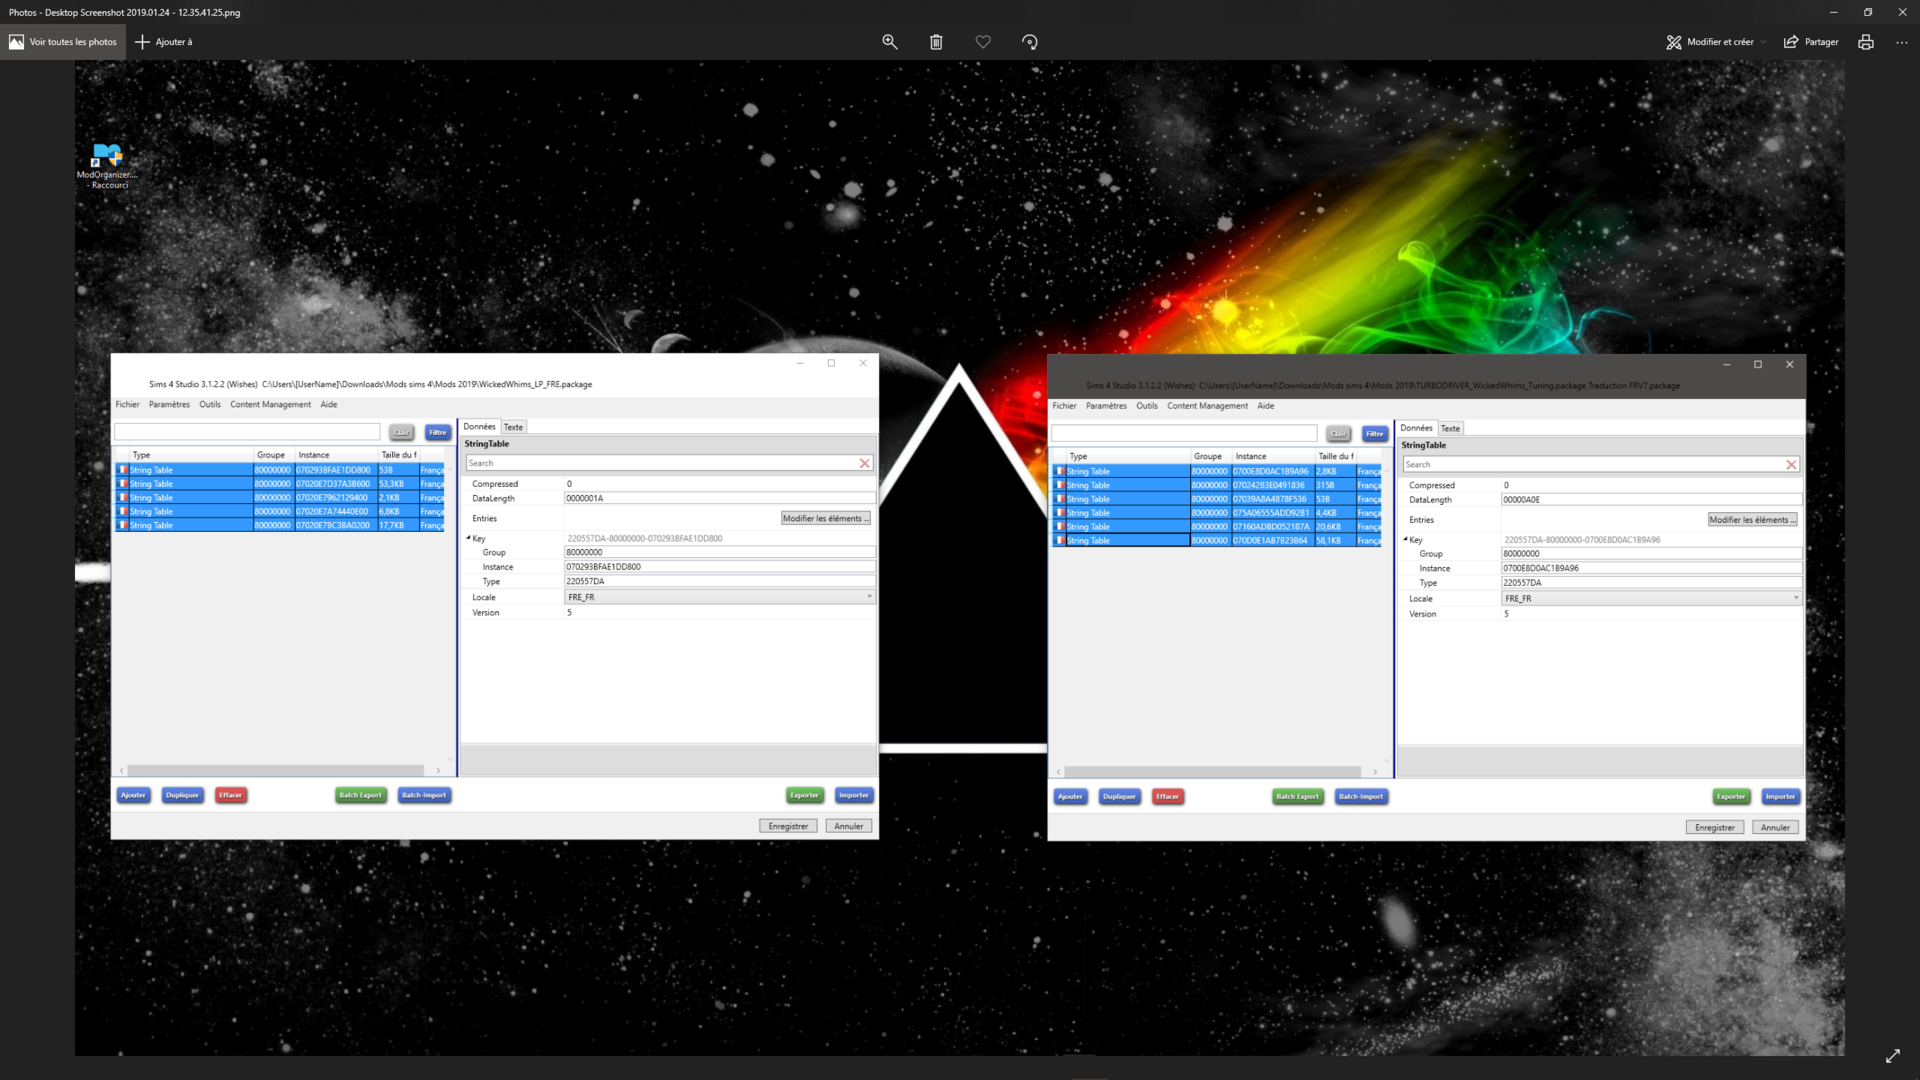Select String Table row with instance 07039A8A4B78F536
The image size is (1920, 1080).
pos(1217,499)
